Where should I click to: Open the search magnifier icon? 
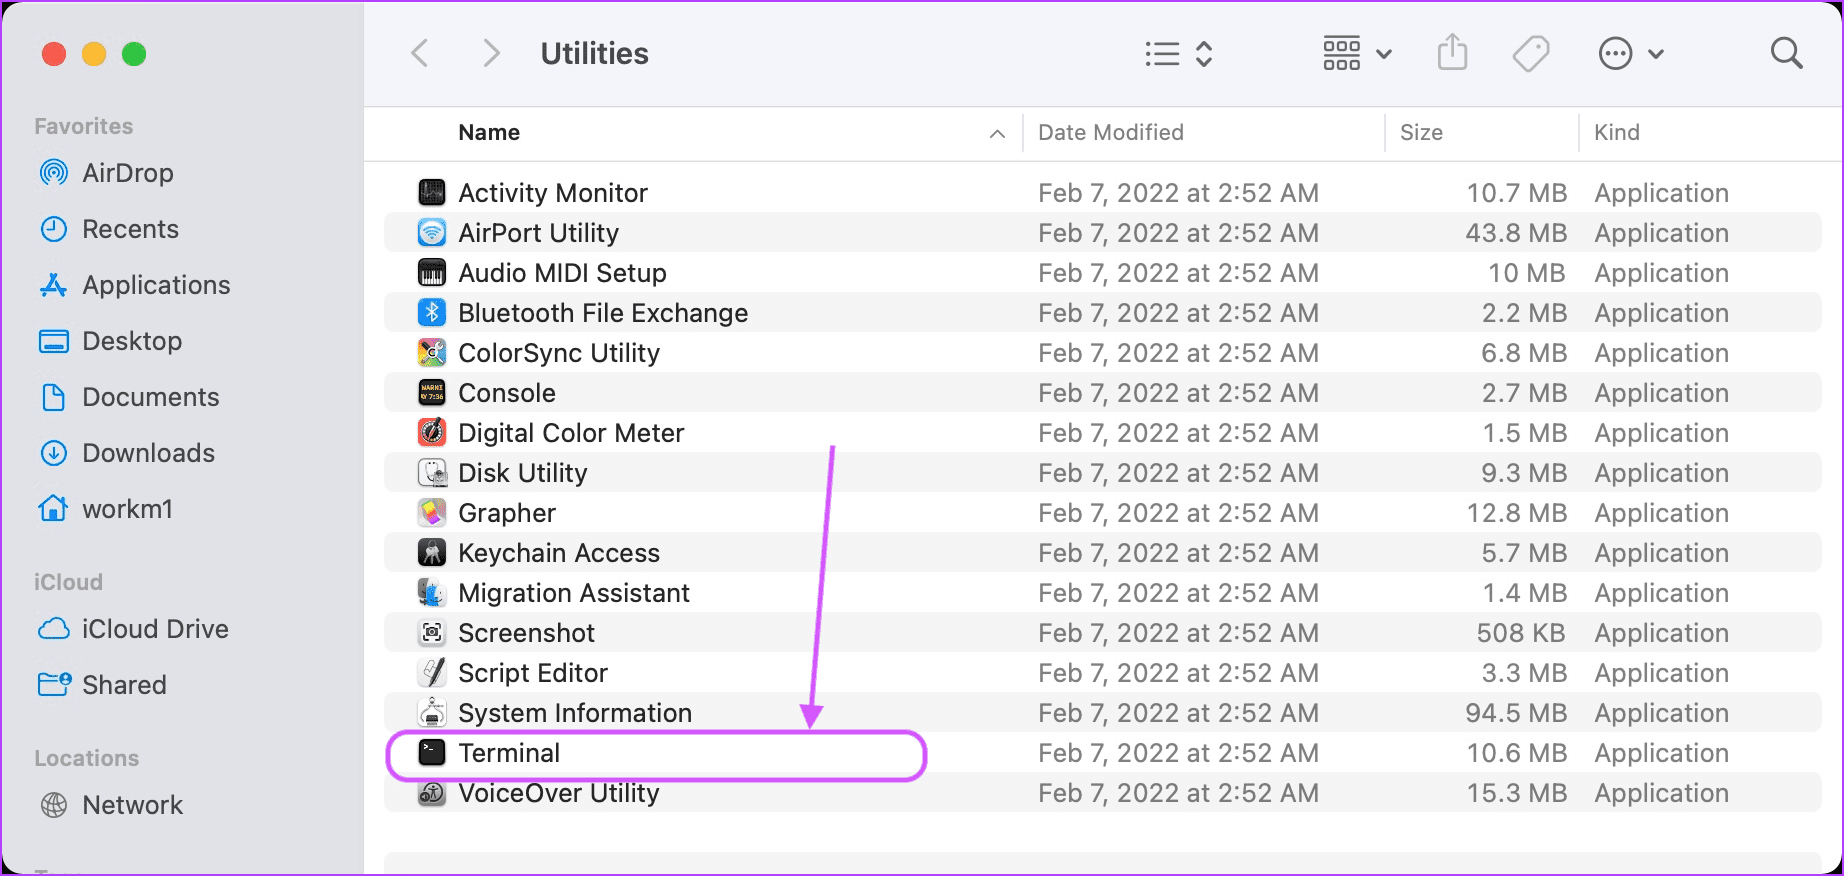[x=1786, y=53]
